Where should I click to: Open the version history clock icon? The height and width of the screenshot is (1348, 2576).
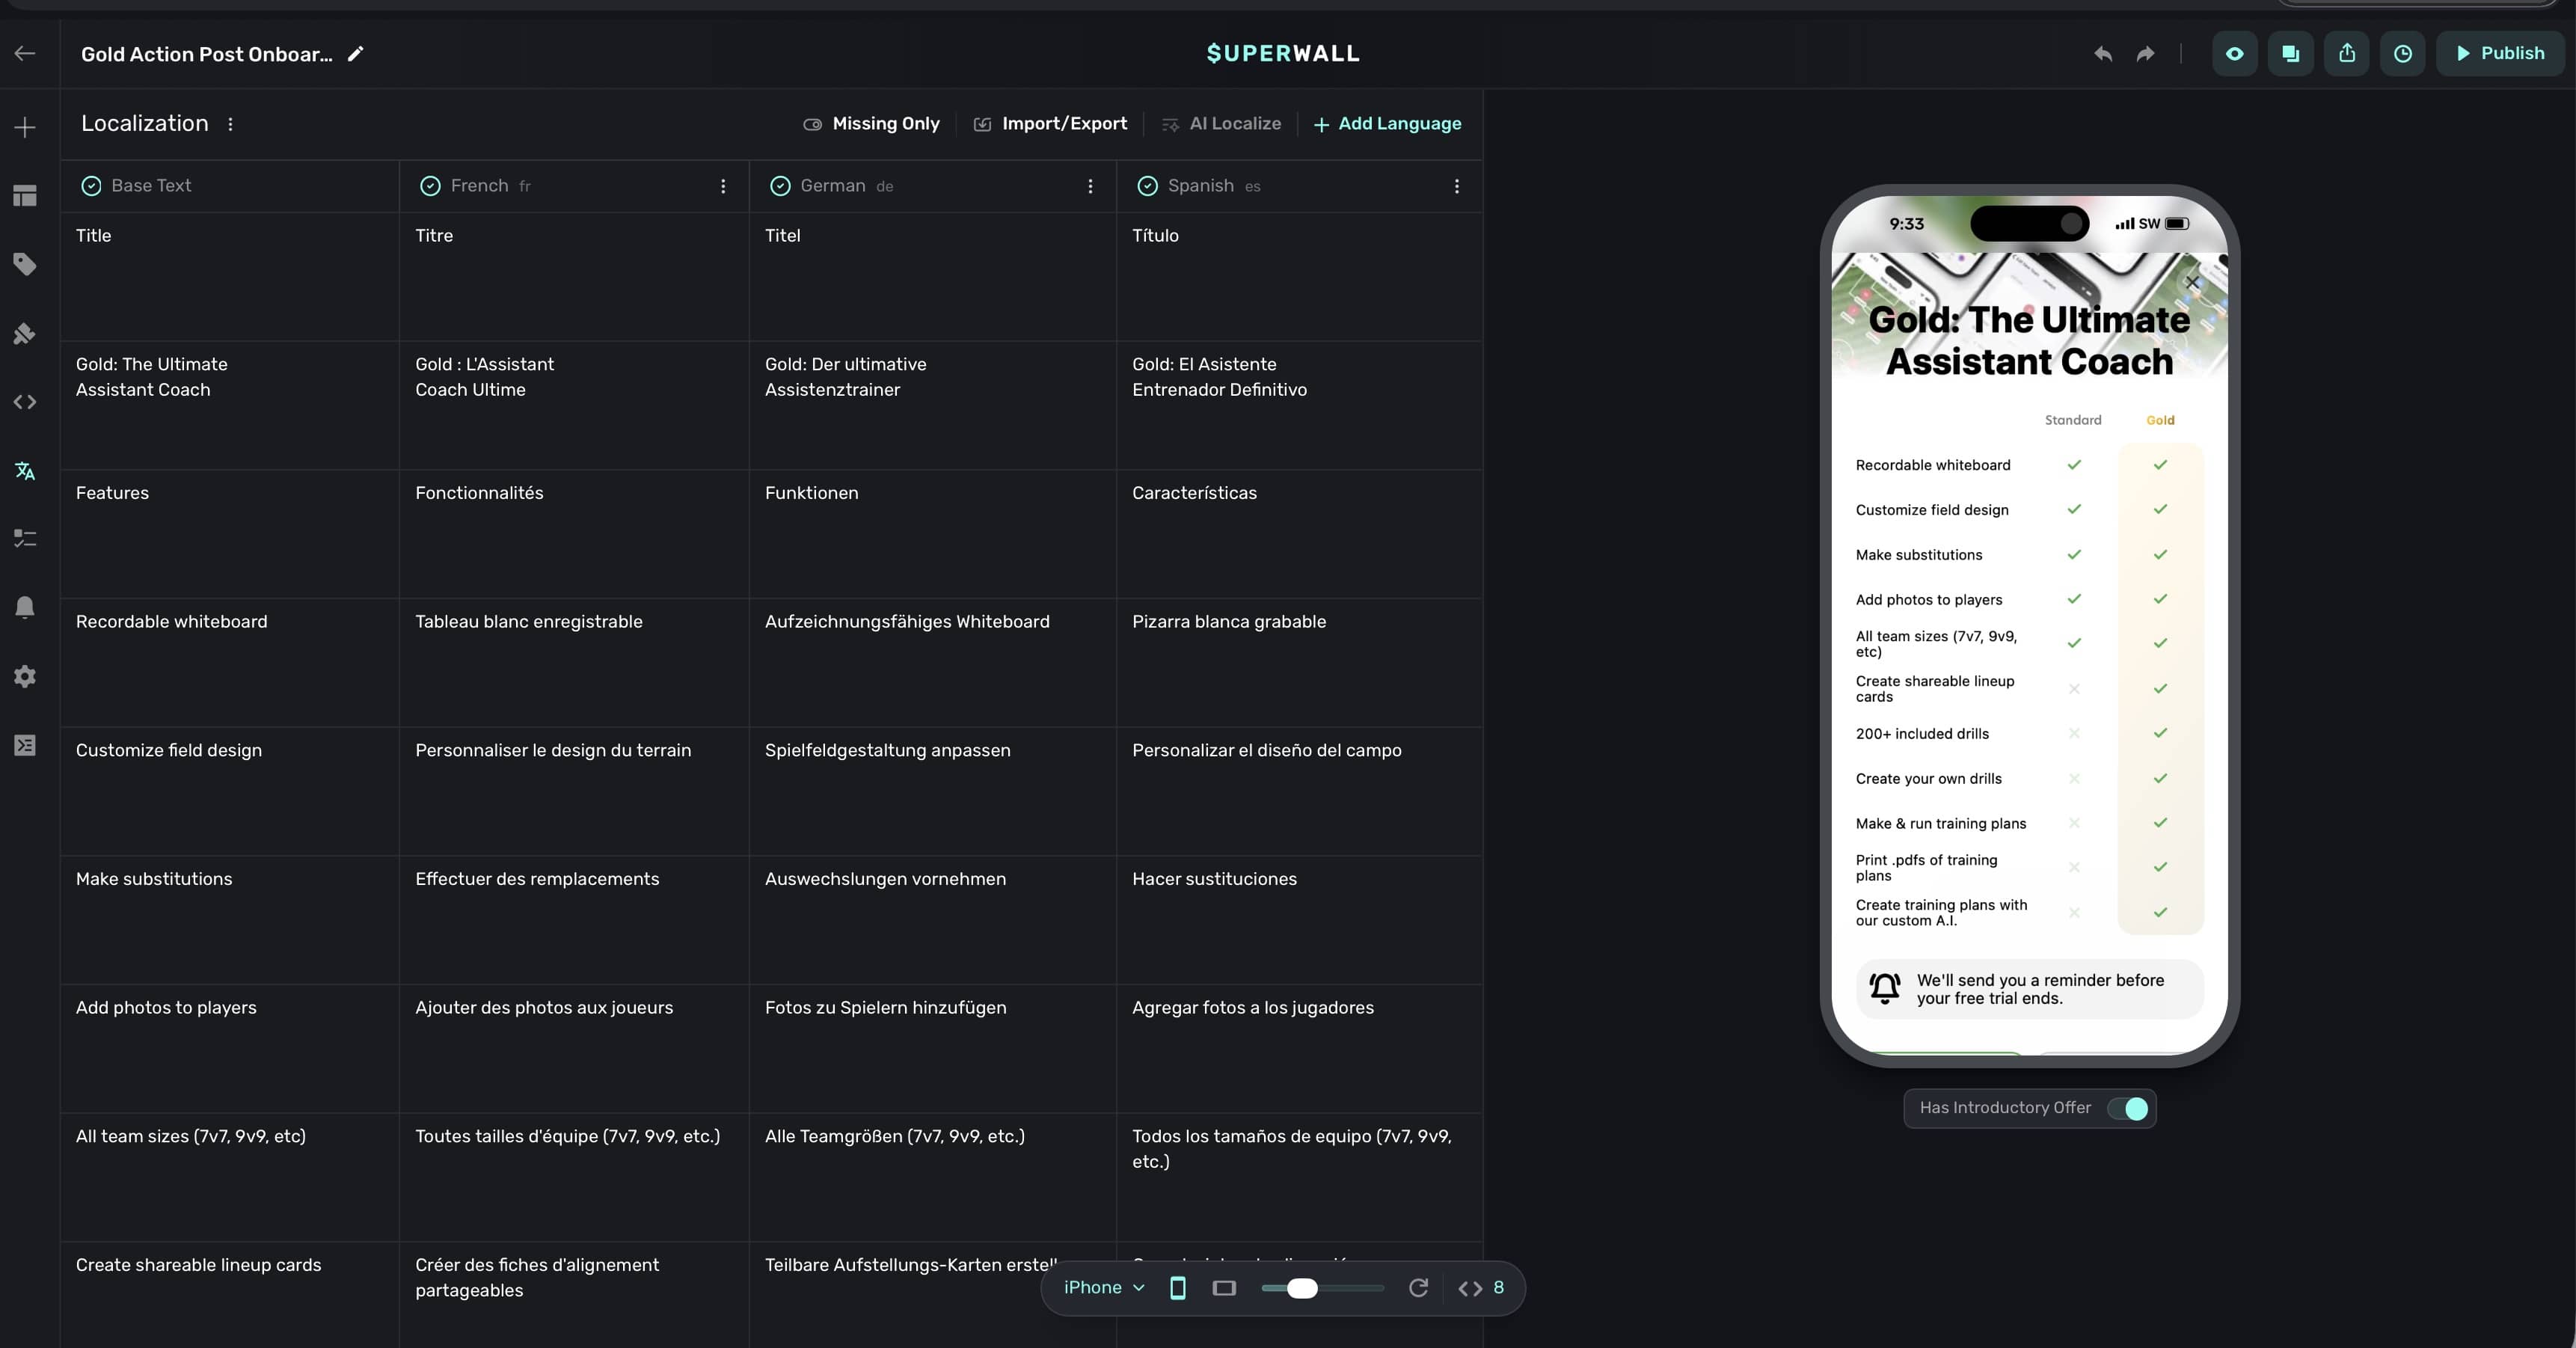click(x=2403, y=53)
